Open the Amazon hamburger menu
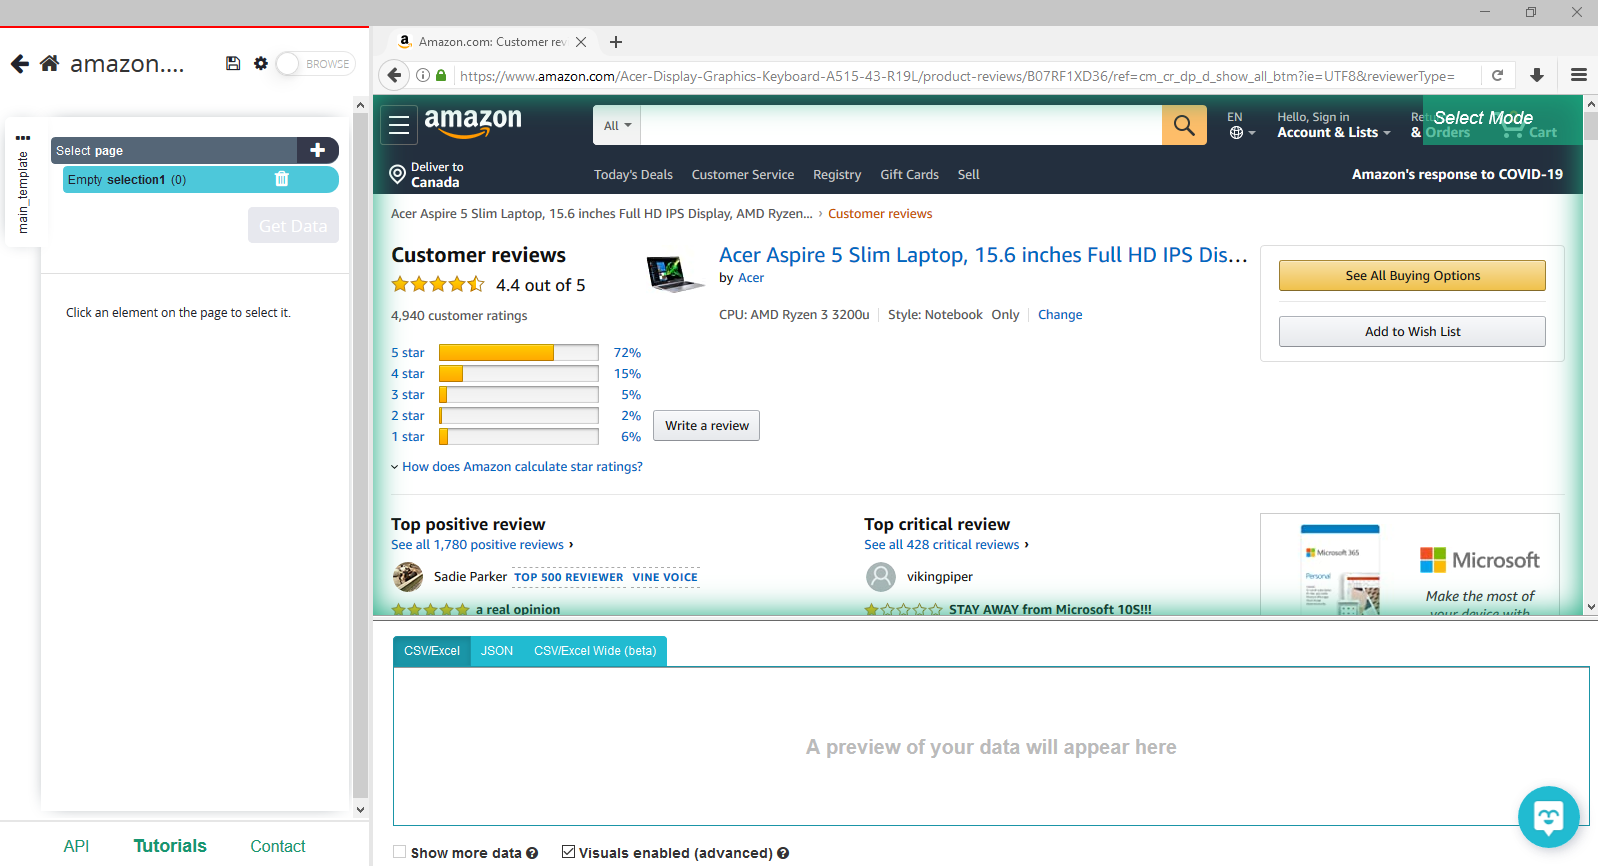Image resolution: width=1598 pixels, height=866 pixels. click(x=399, y=125)
